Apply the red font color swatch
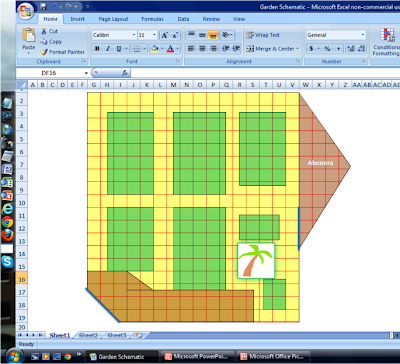 [170, 49]
